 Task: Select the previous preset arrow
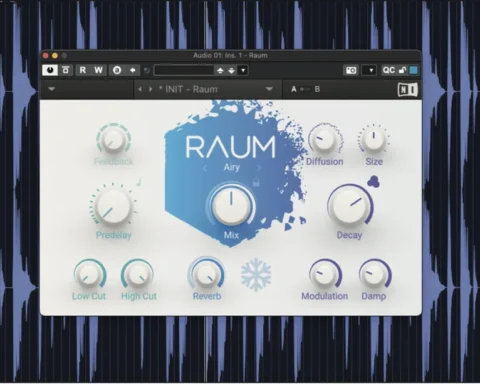(140, 89)
